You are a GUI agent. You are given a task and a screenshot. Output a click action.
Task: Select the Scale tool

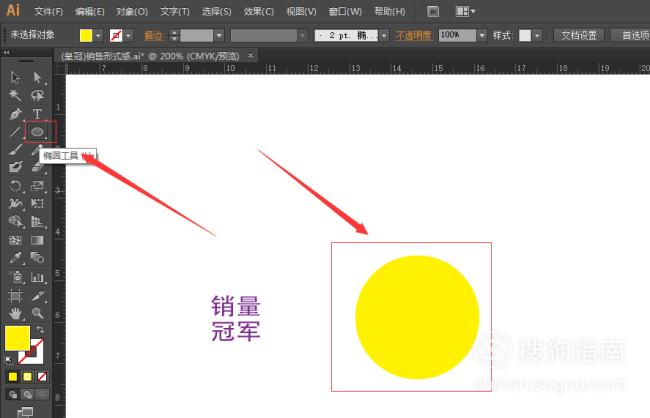37,185
